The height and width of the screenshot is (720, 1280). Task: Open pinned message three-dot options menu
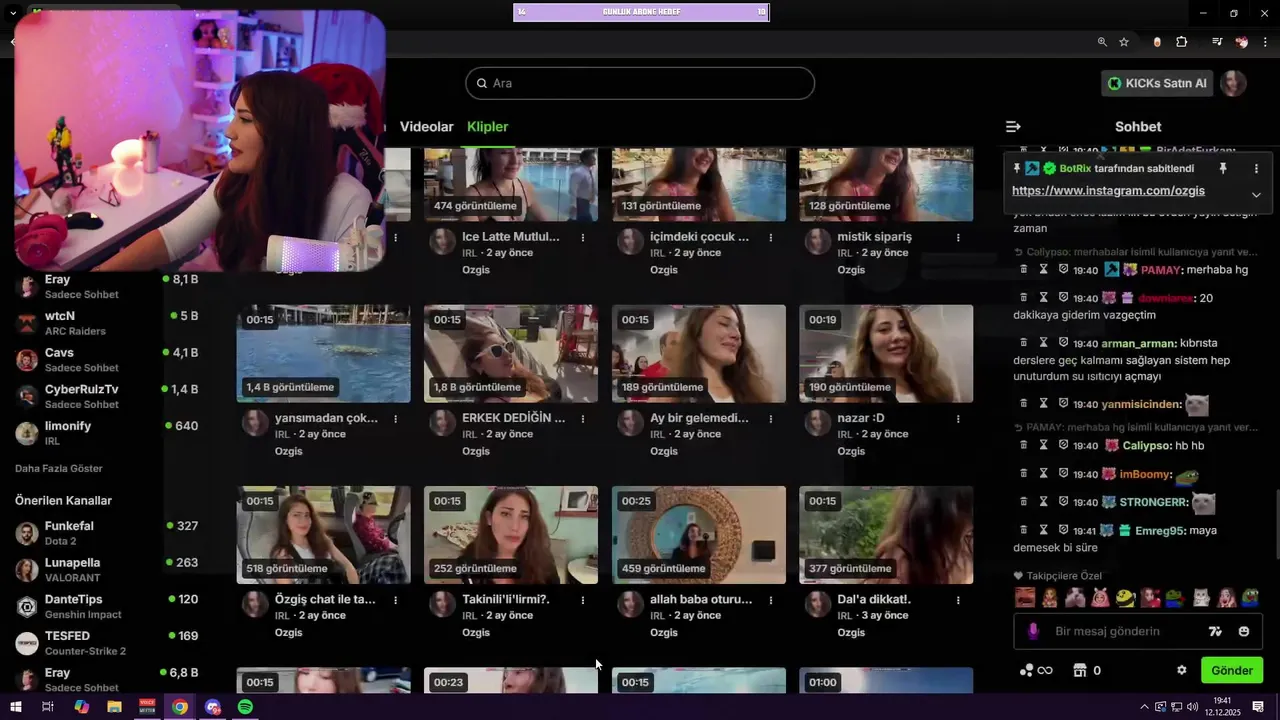click(x=1256, y=169)
